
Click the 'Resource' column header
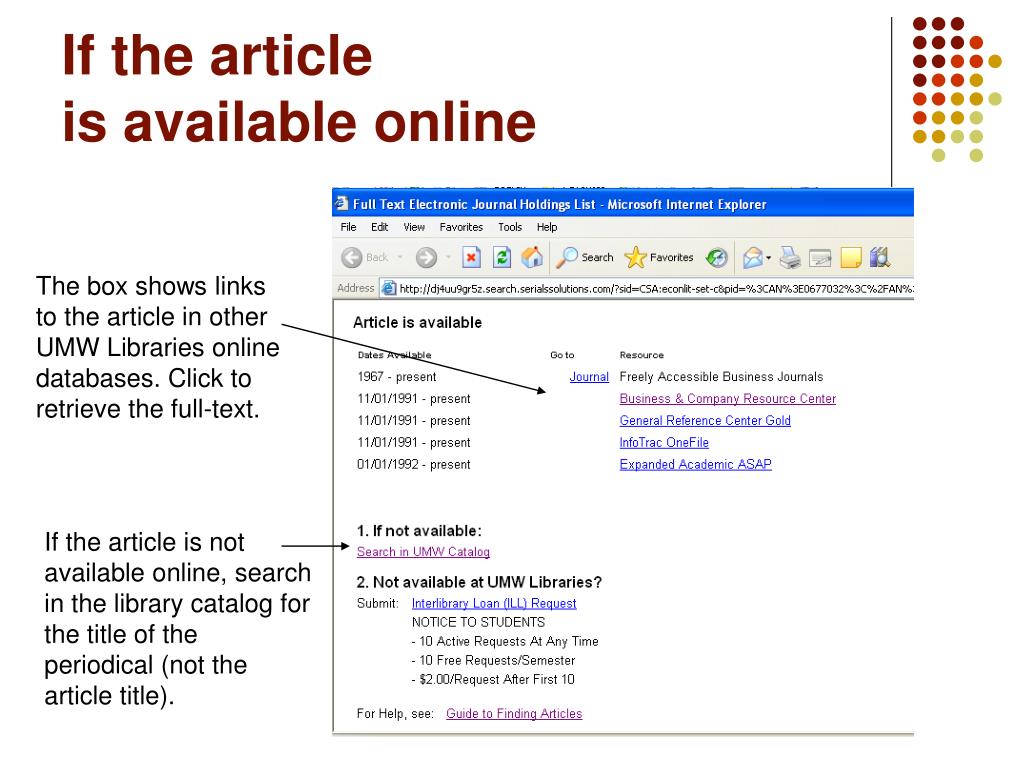coord(641,355)
